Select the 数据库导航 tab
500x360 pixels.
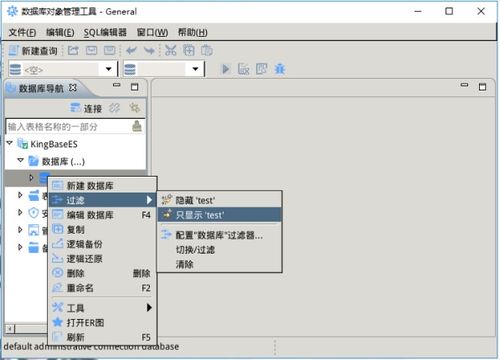[41, 88]
